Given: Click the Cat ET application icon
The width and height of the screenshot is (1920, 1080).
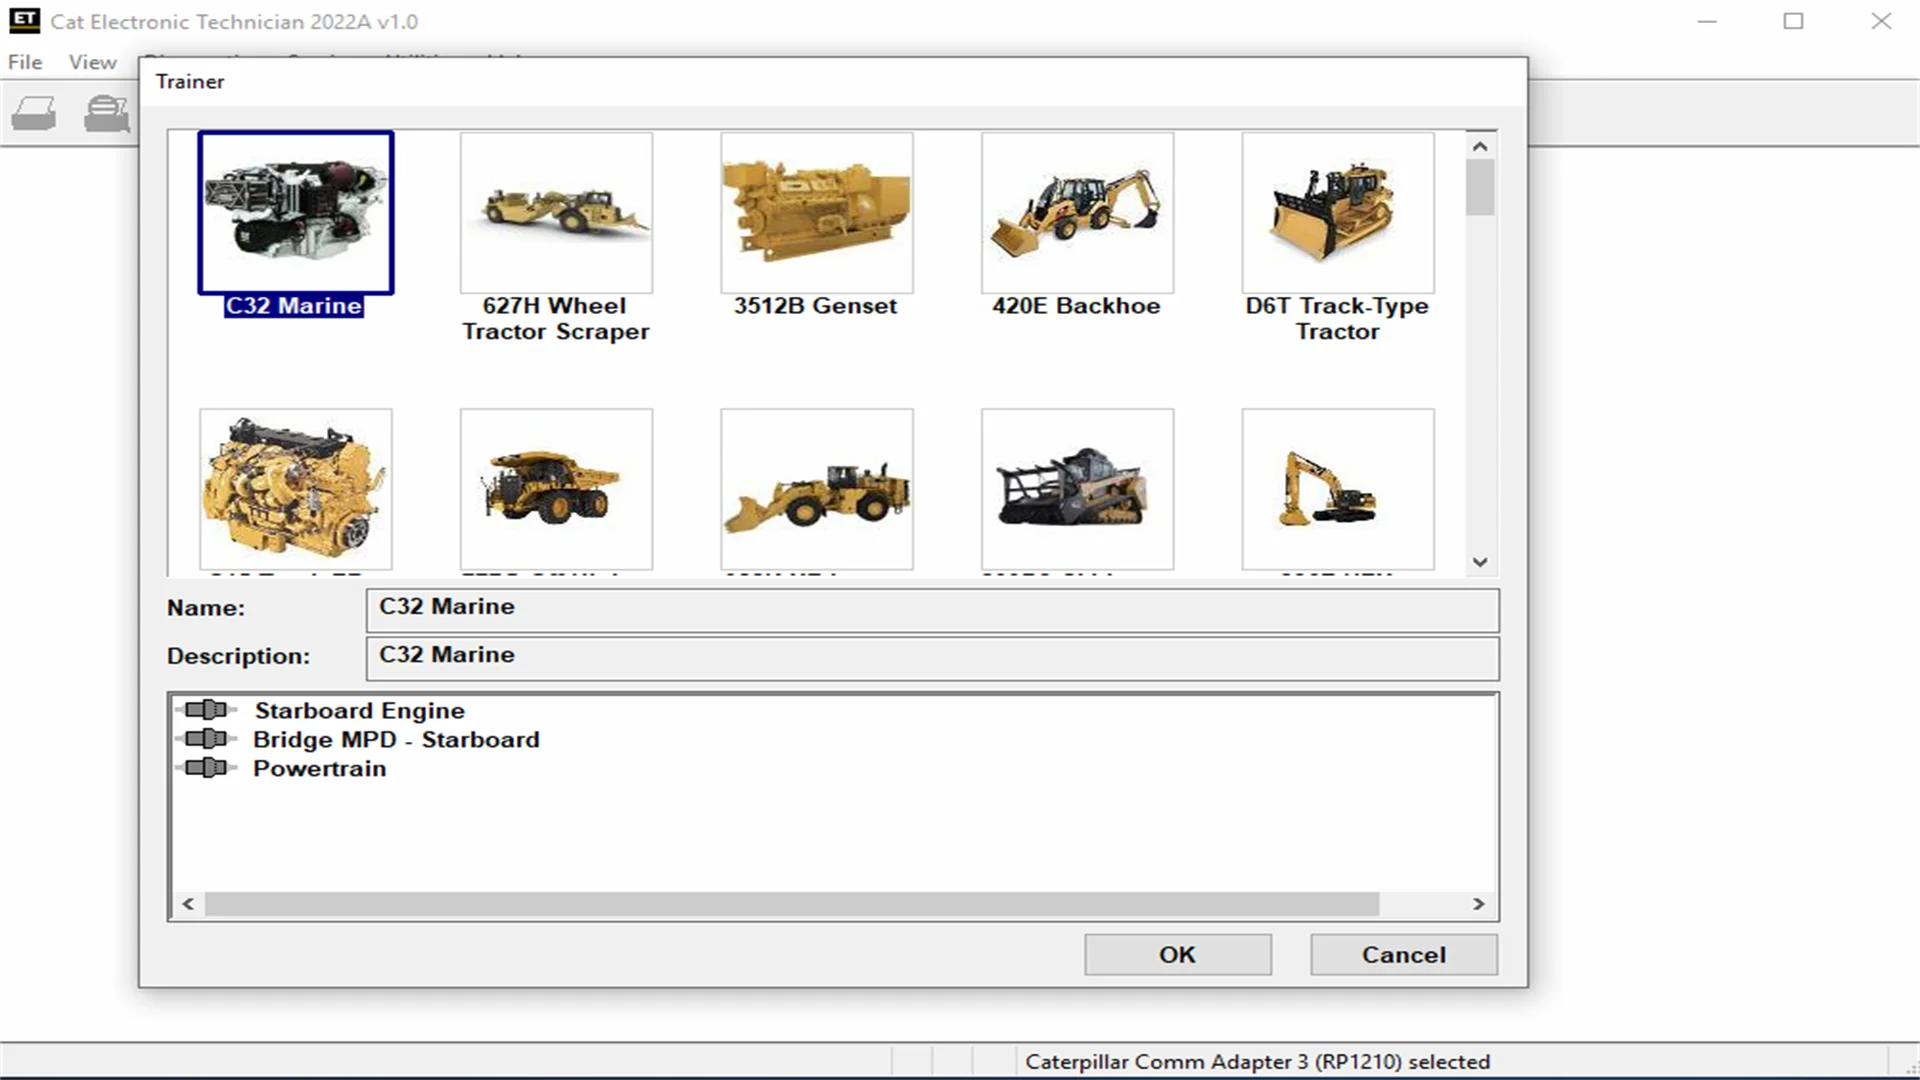Looking at the screenshot, I should (25, 20).
